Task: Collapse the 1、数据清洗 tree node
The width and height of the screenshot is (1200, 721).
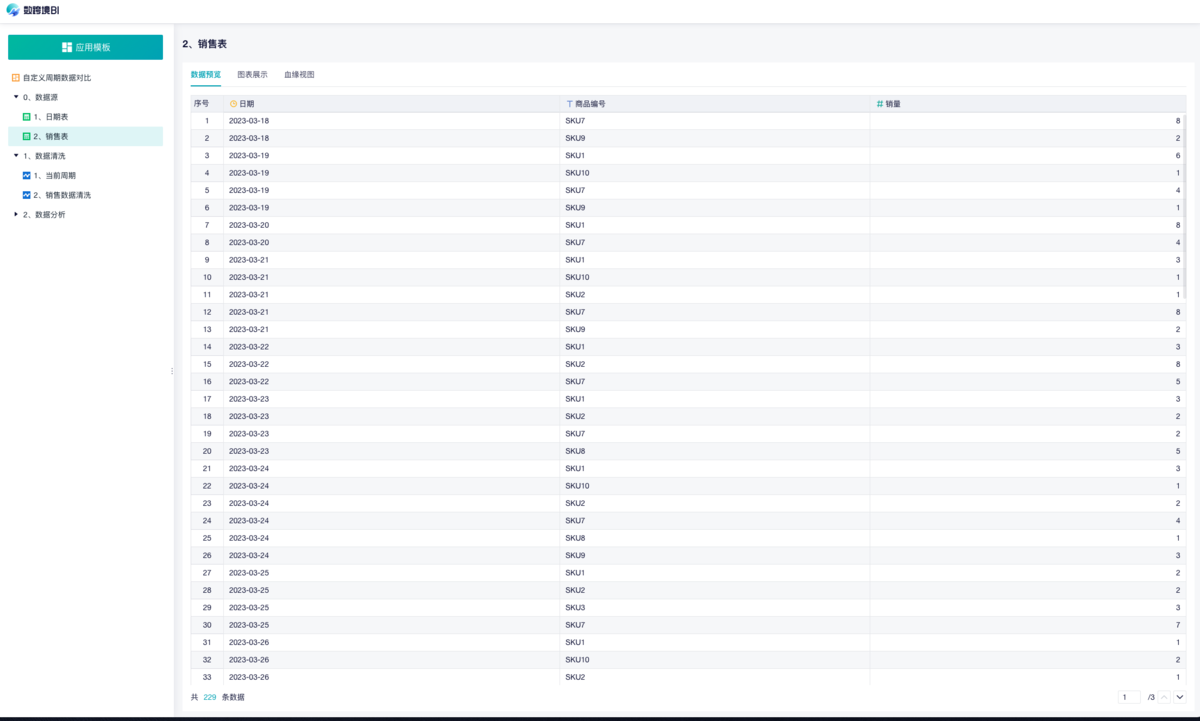Action: point(16,156)
